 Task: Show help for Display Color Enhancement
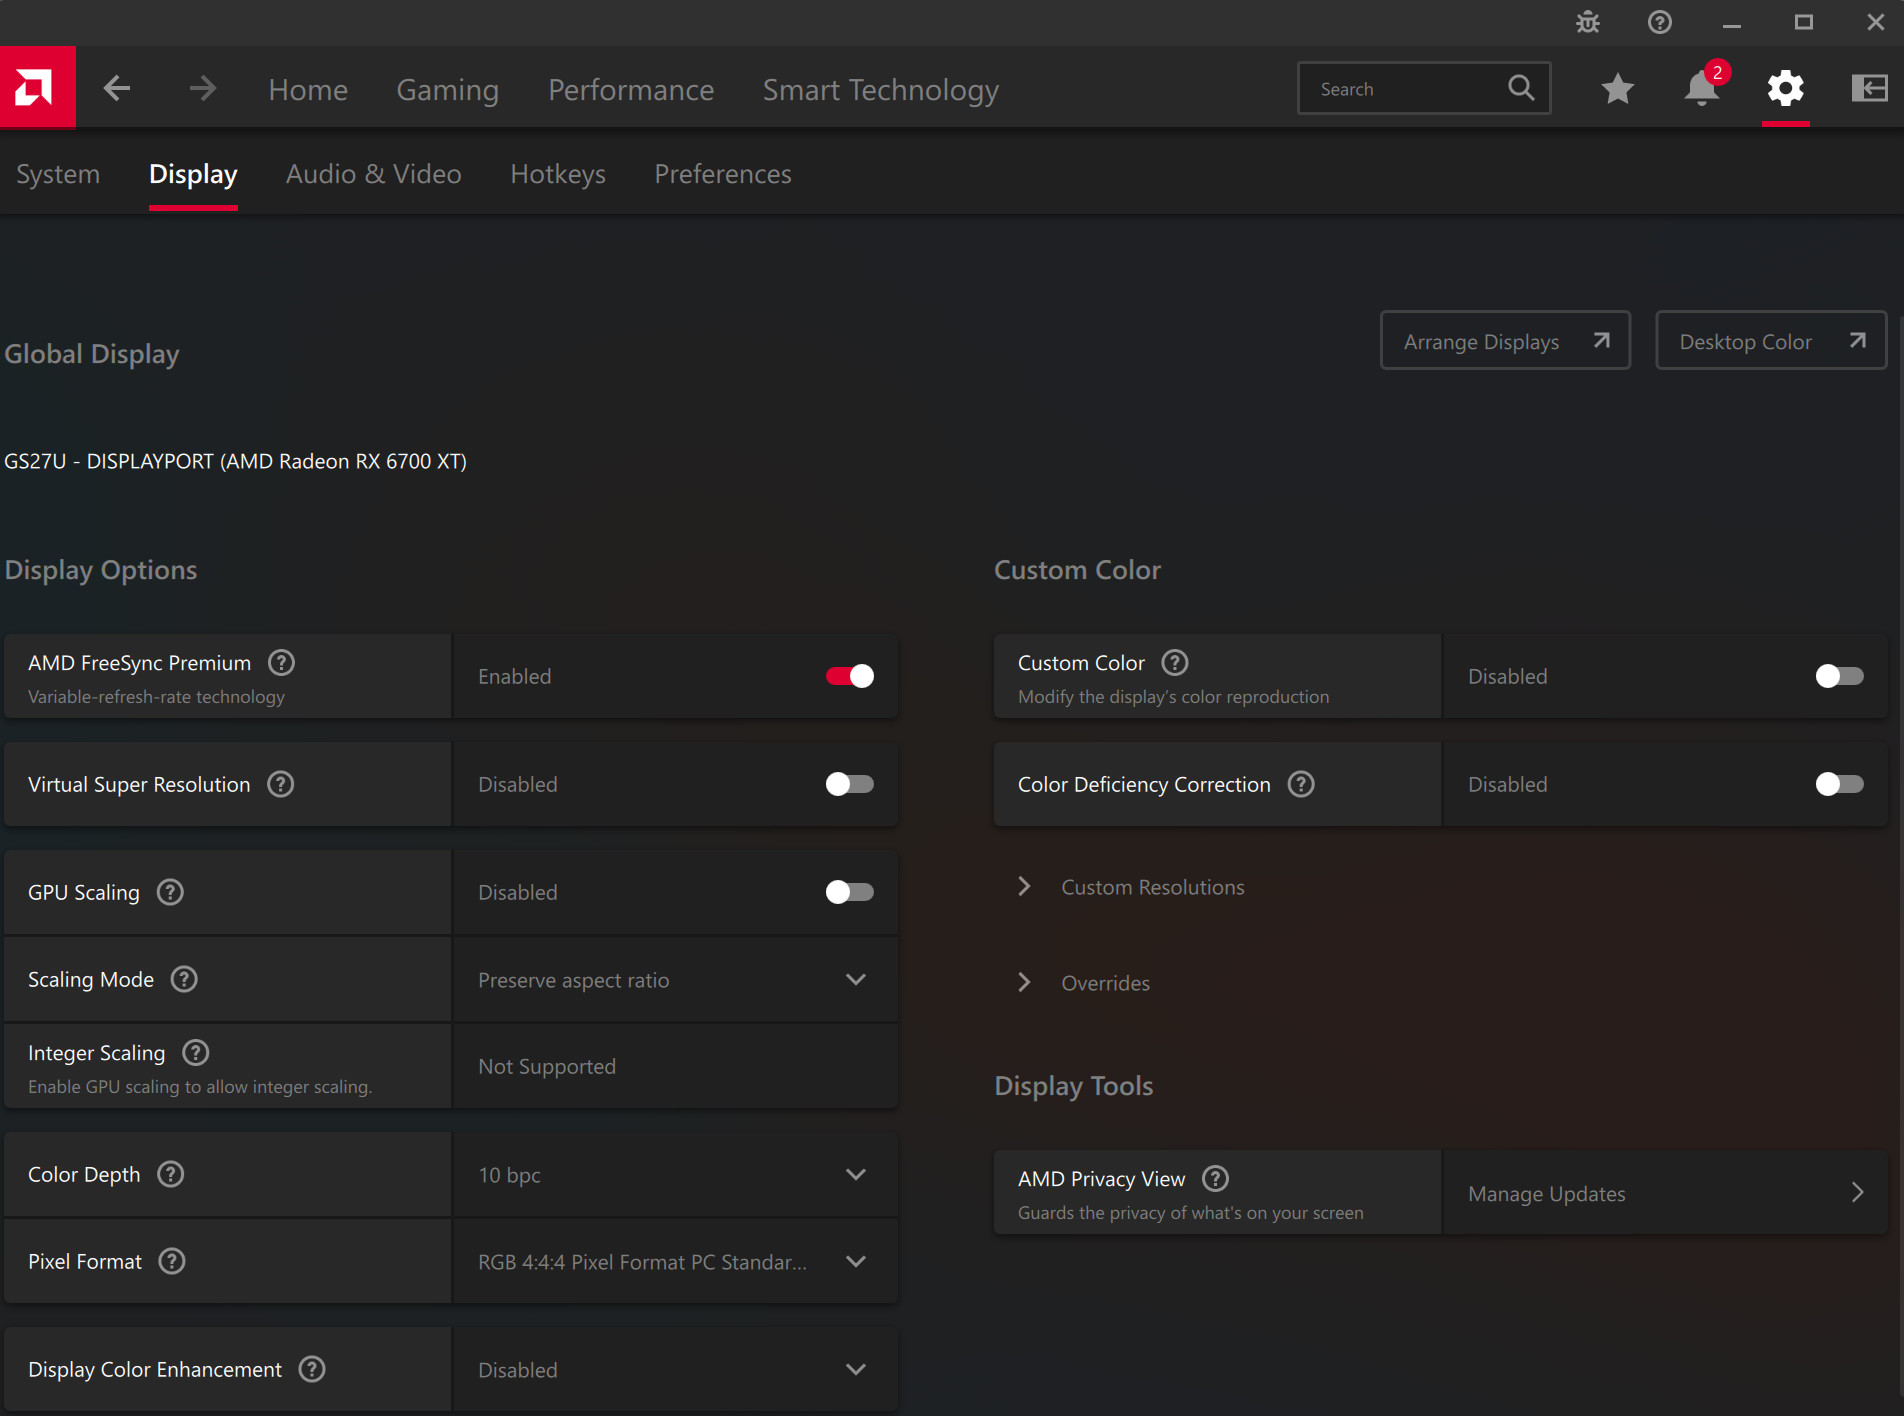[312, 1369]
